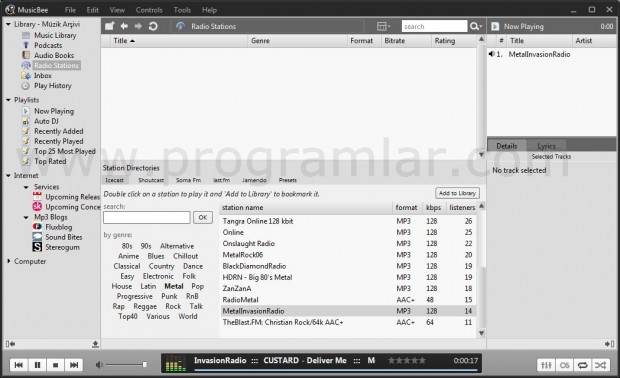
Task: Collapse the Services subtree
Action: 26,187
